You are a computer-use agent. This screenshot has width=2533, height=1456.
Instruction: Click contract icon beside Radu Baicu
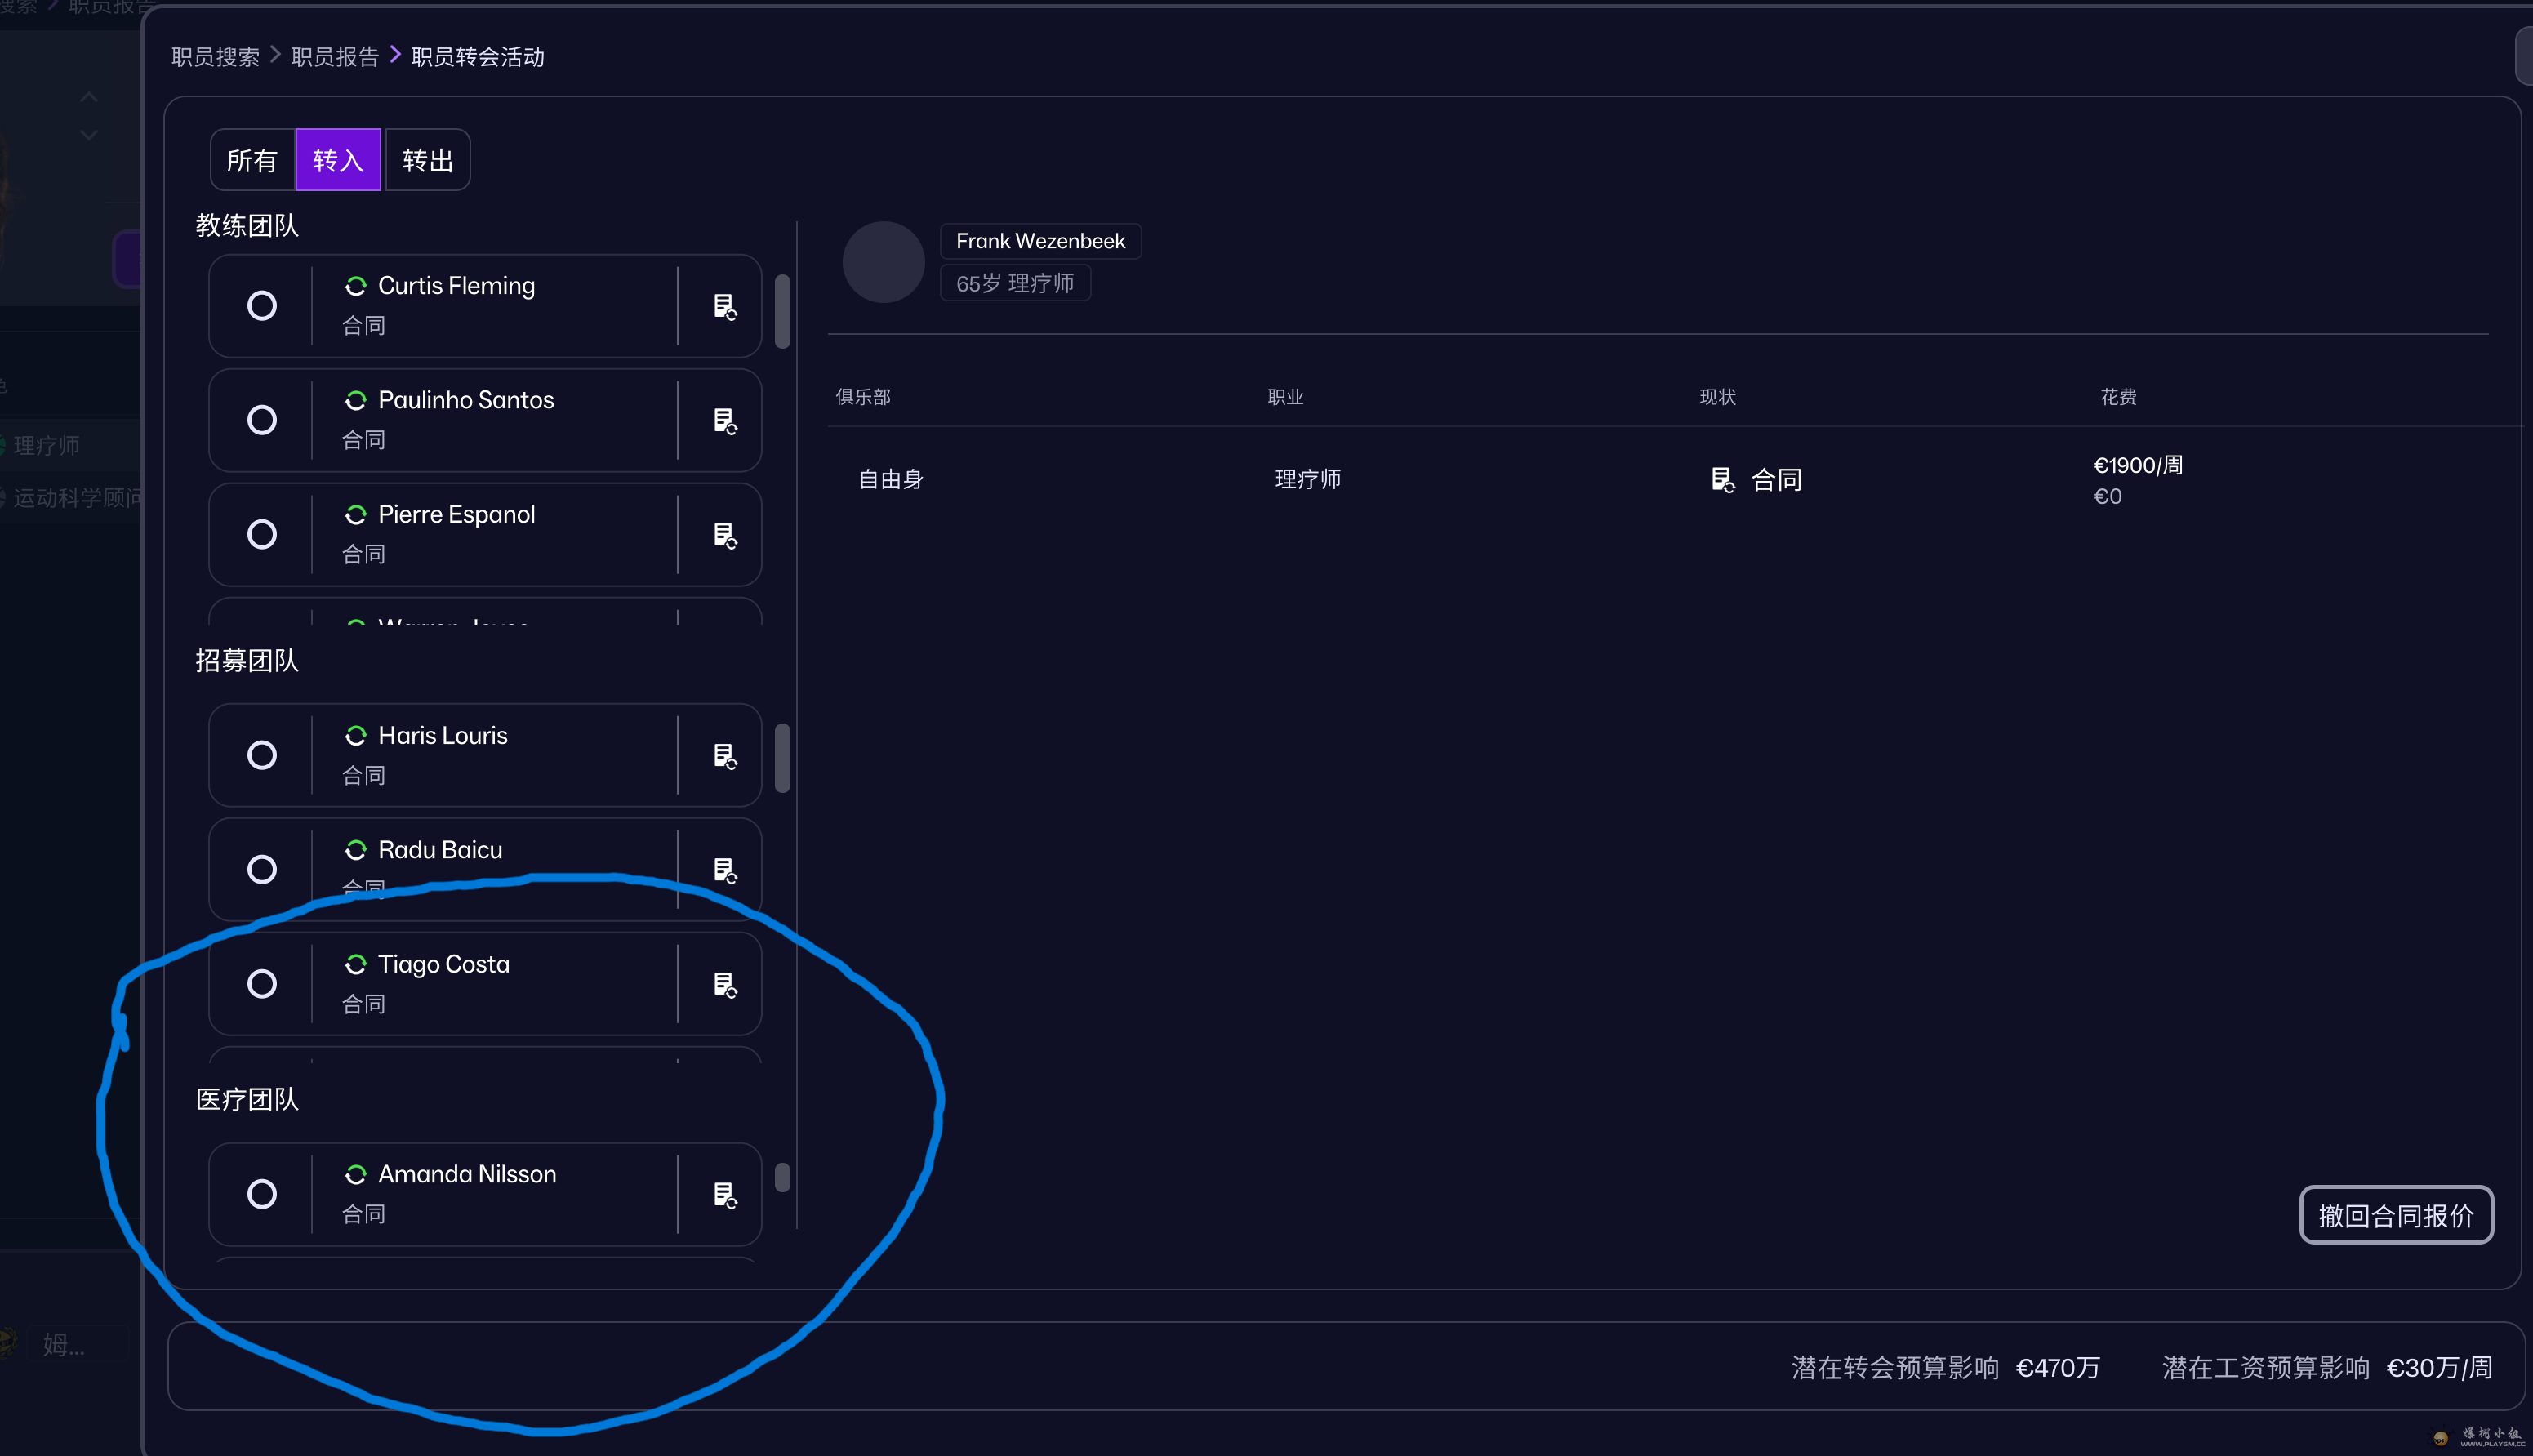tap(725, 870)
